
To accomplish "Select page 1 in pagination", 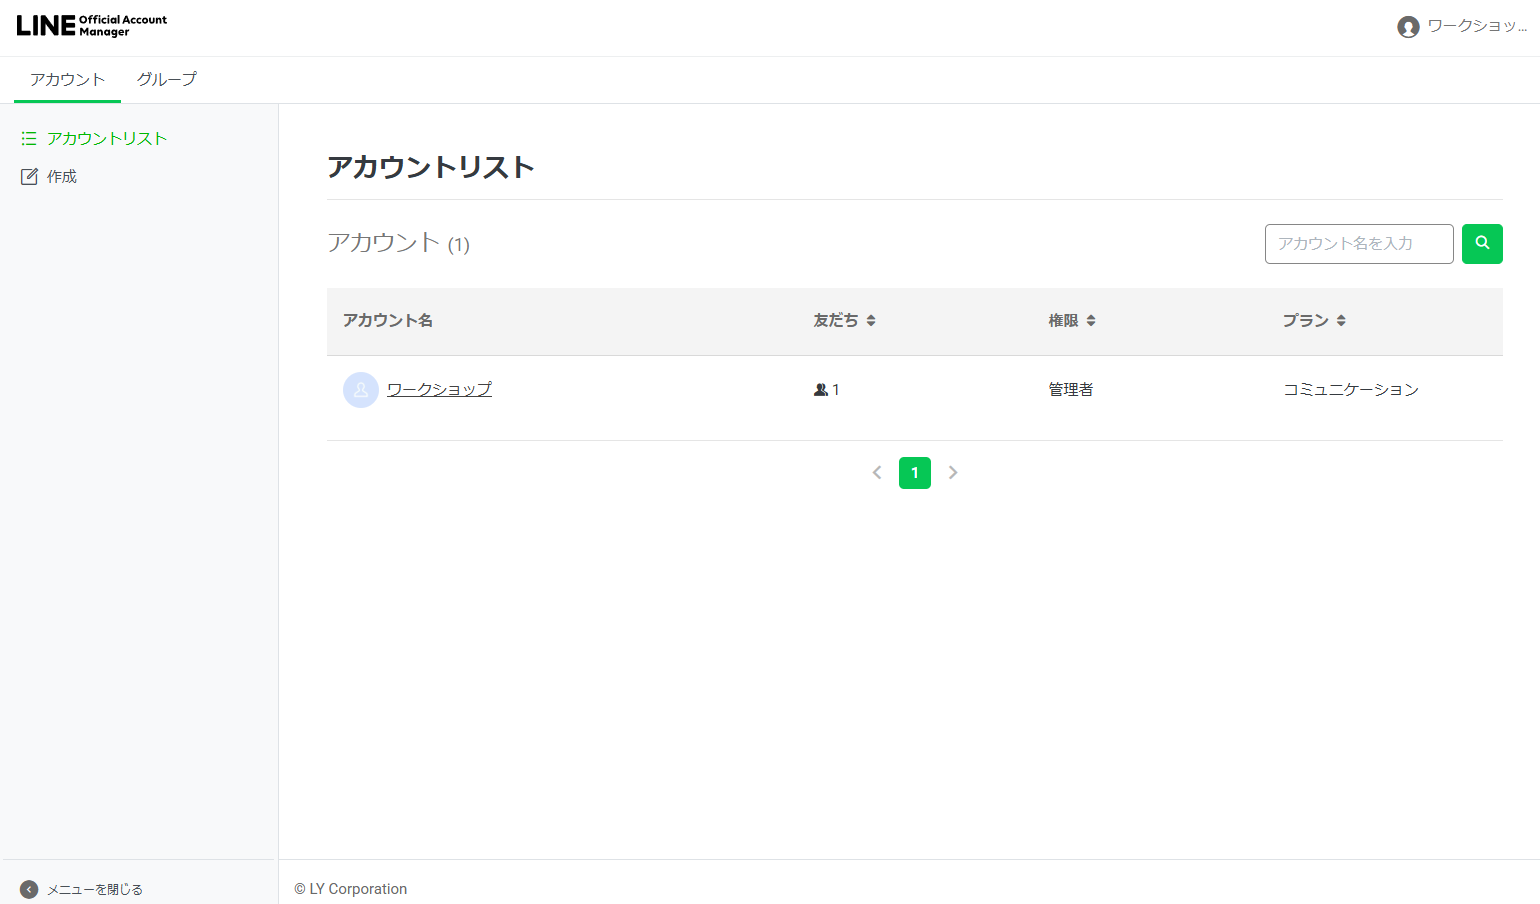I will point(914,472).
